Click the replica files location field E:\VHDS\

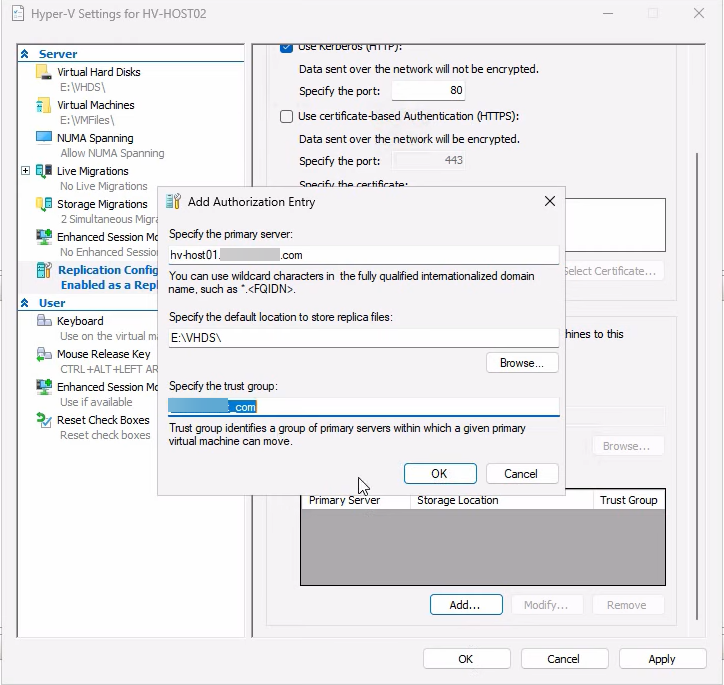(363, 338)
